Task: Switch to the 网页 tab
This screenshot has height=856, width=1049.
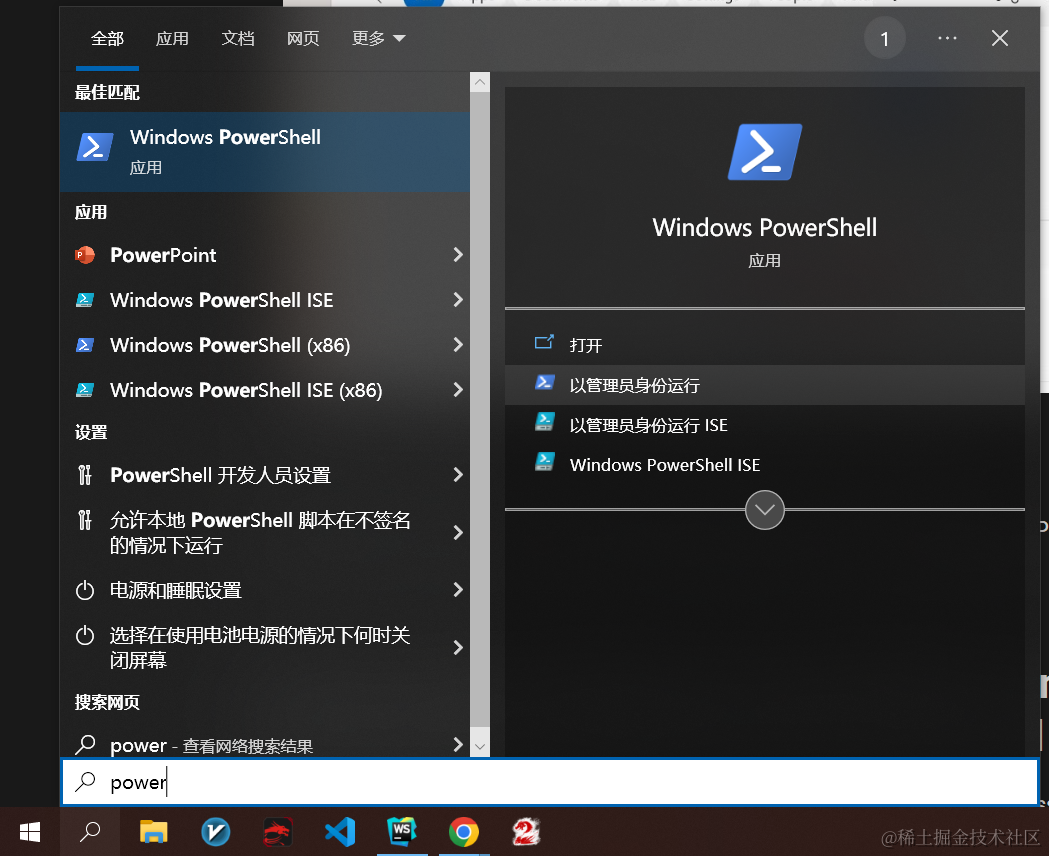Action: click(x=303, y=39)
